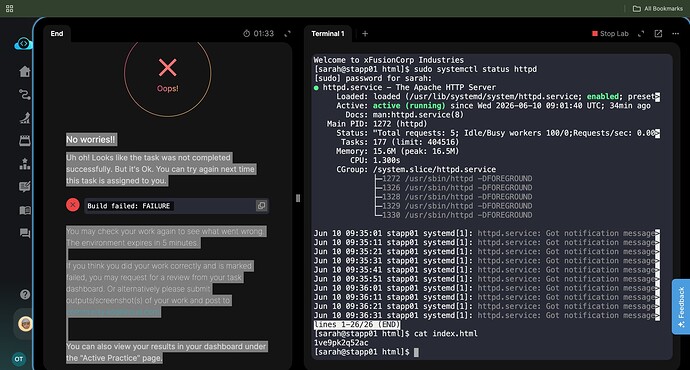Open the open-book sidebar icon

pyautogui.click(x=25, y=210)
